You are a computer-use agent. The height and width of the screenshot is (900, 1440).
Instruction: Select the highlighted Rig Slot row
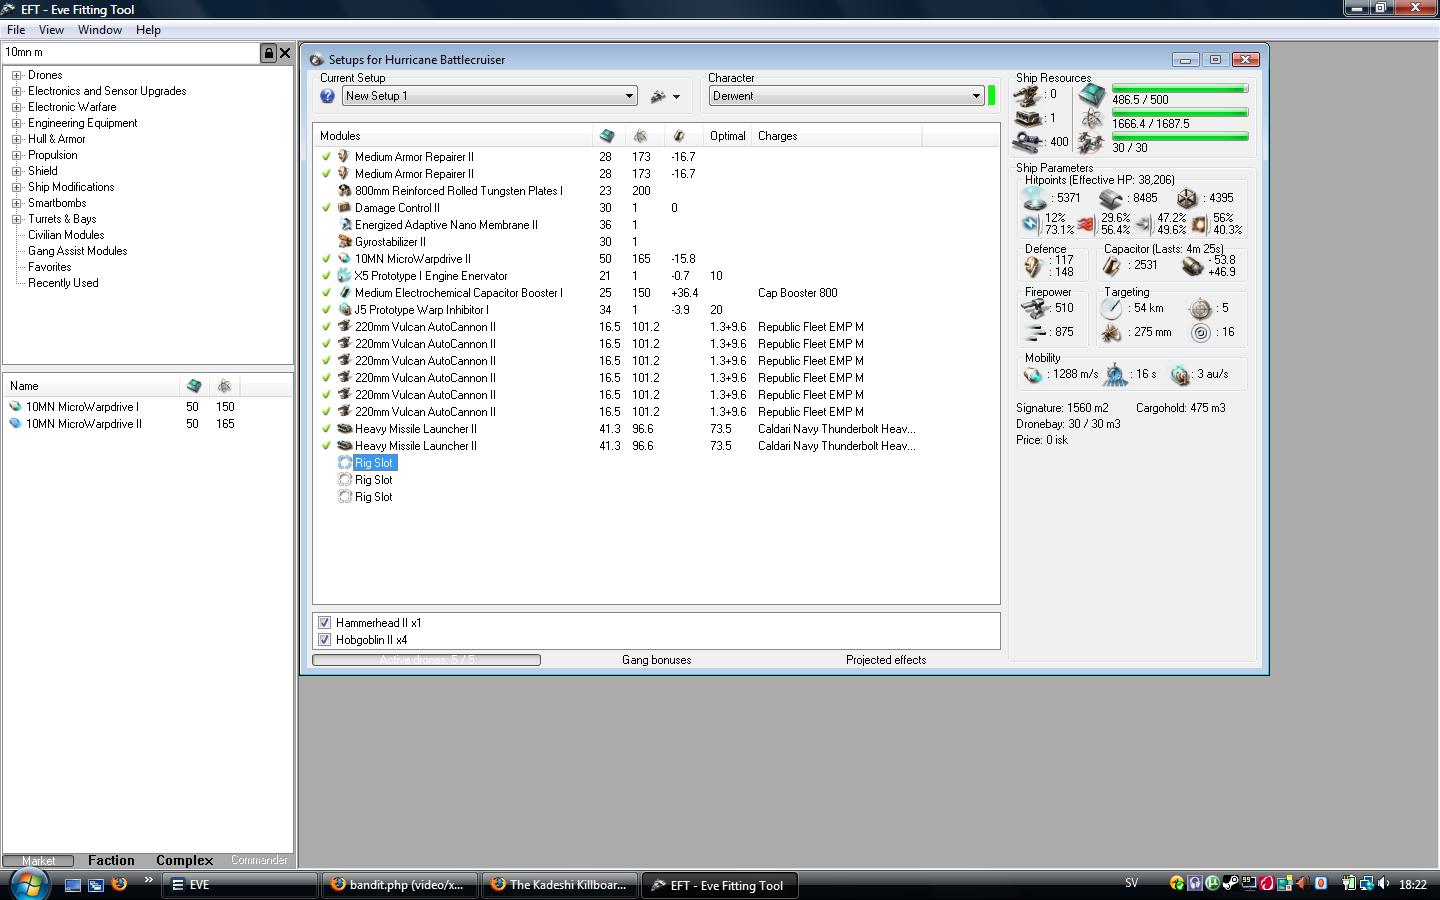pos(375,463)
